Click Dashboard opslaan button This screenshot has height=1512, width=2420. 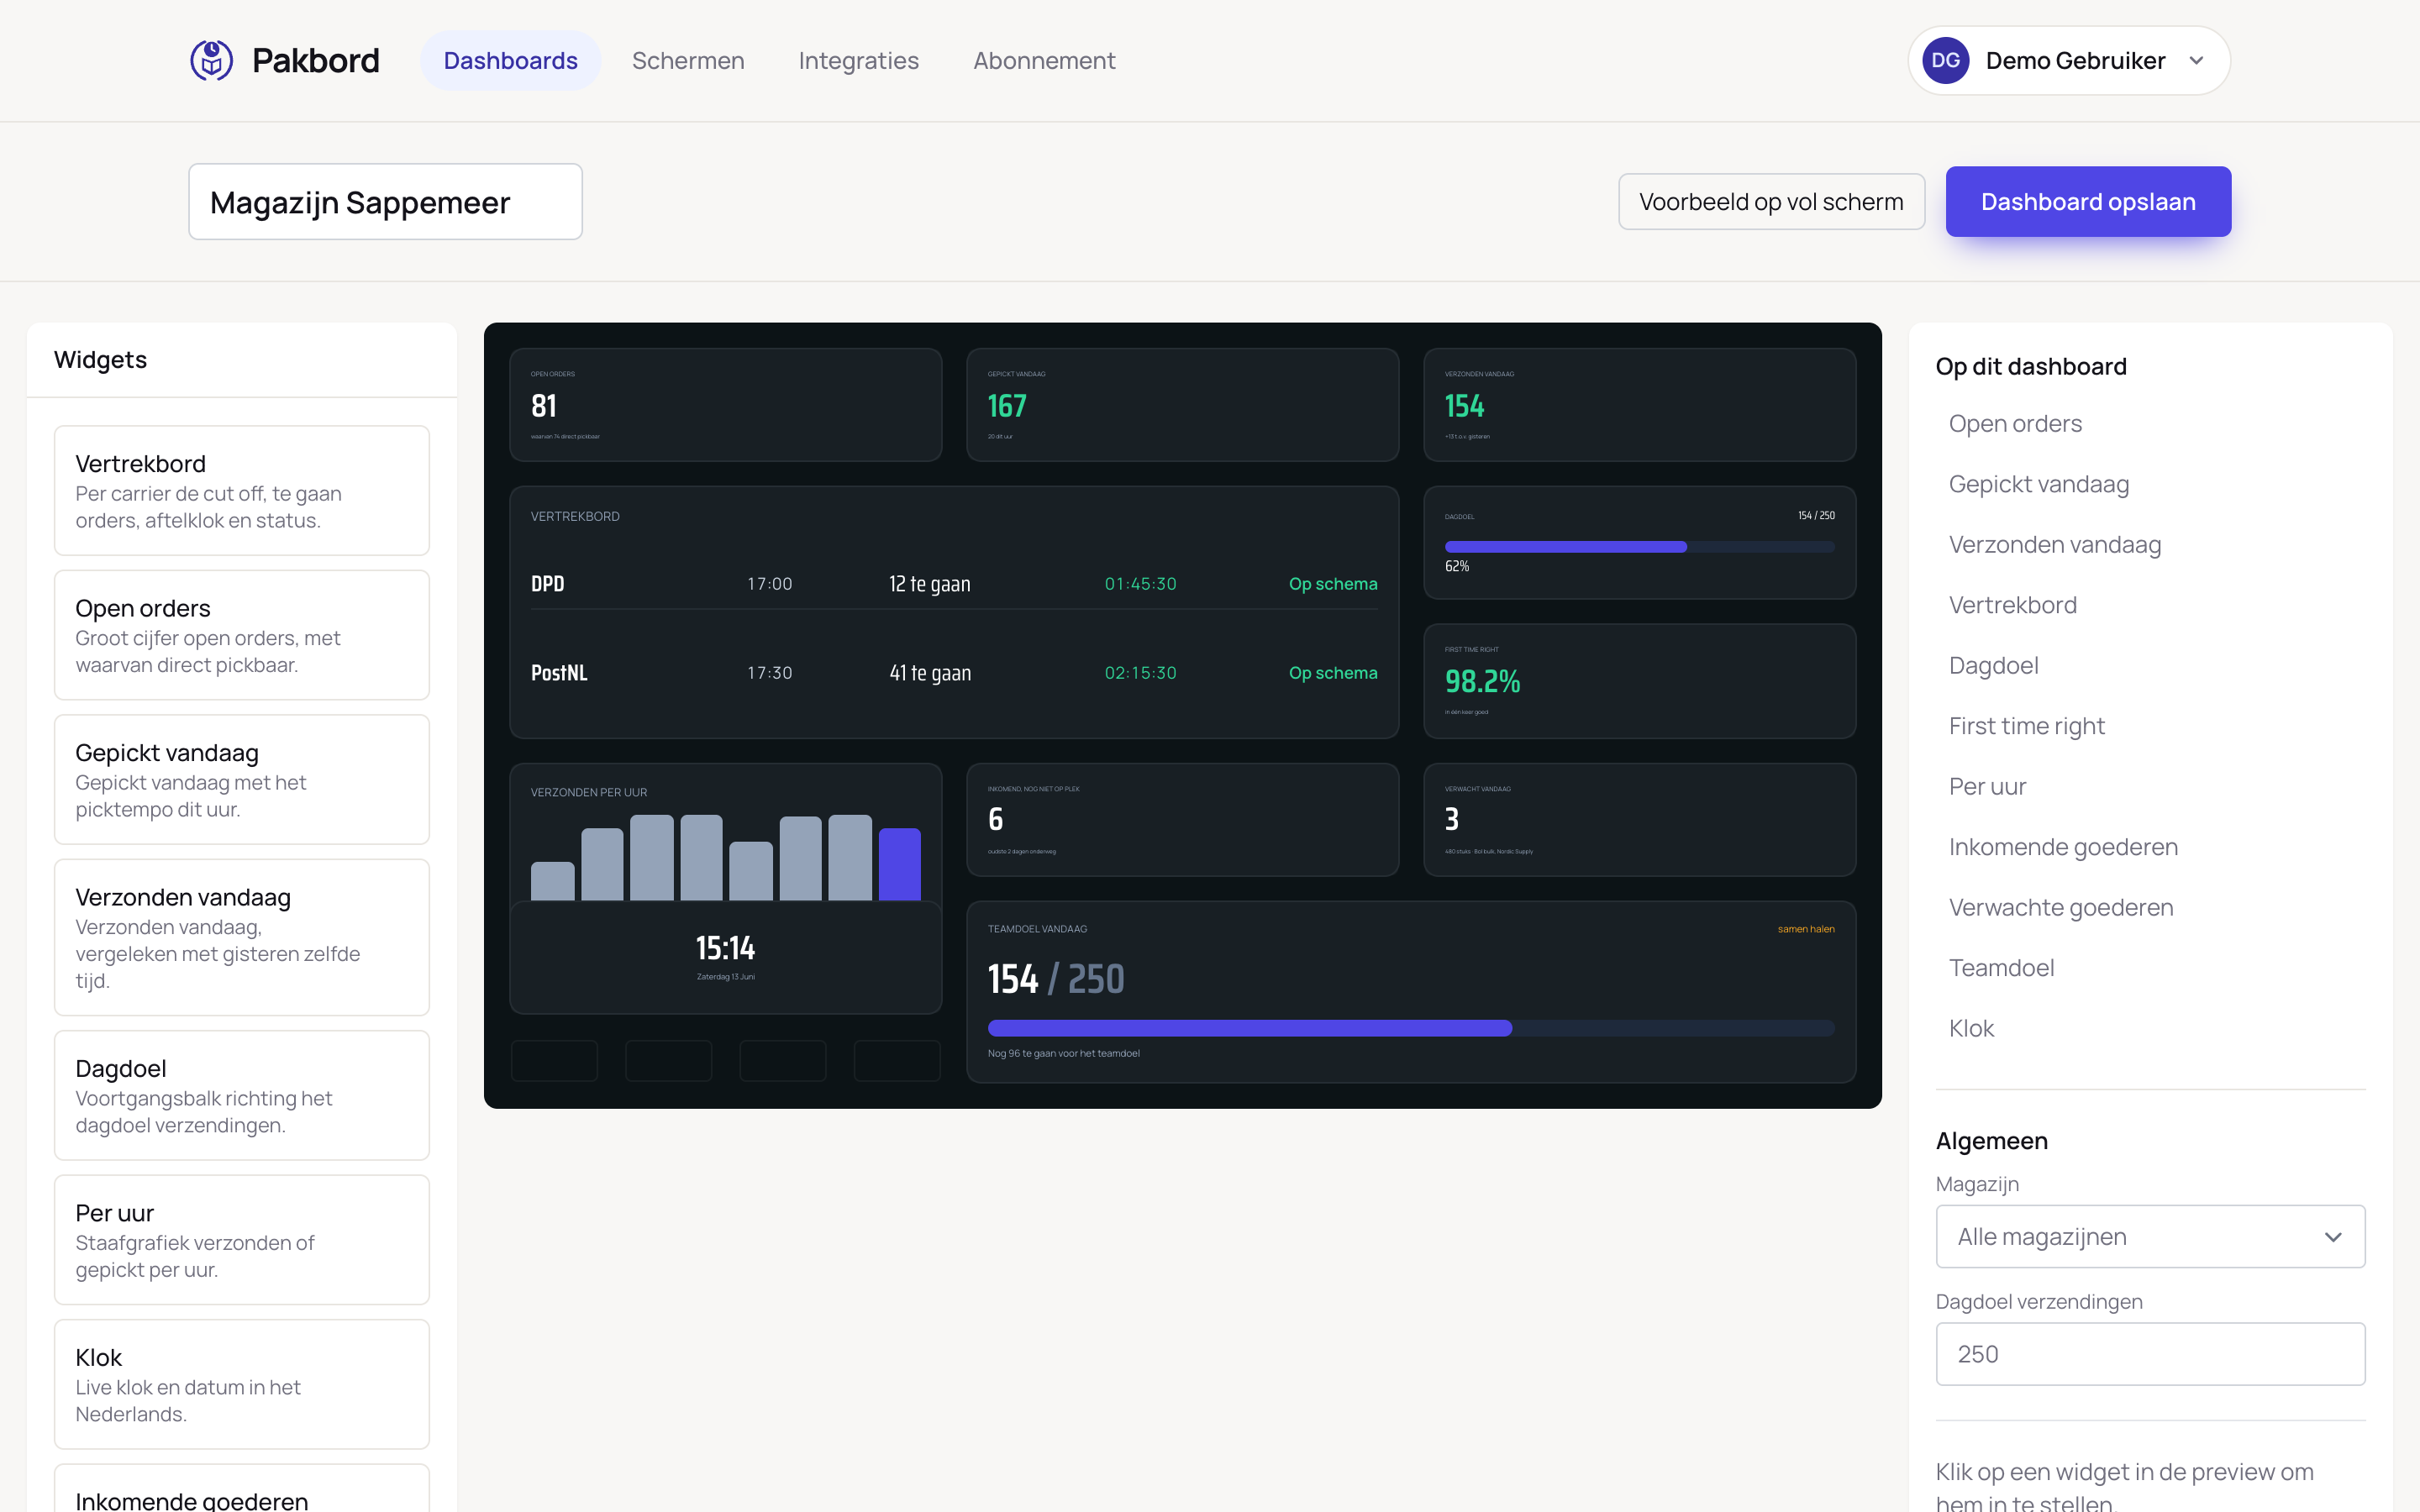[x=2088, y=201]
